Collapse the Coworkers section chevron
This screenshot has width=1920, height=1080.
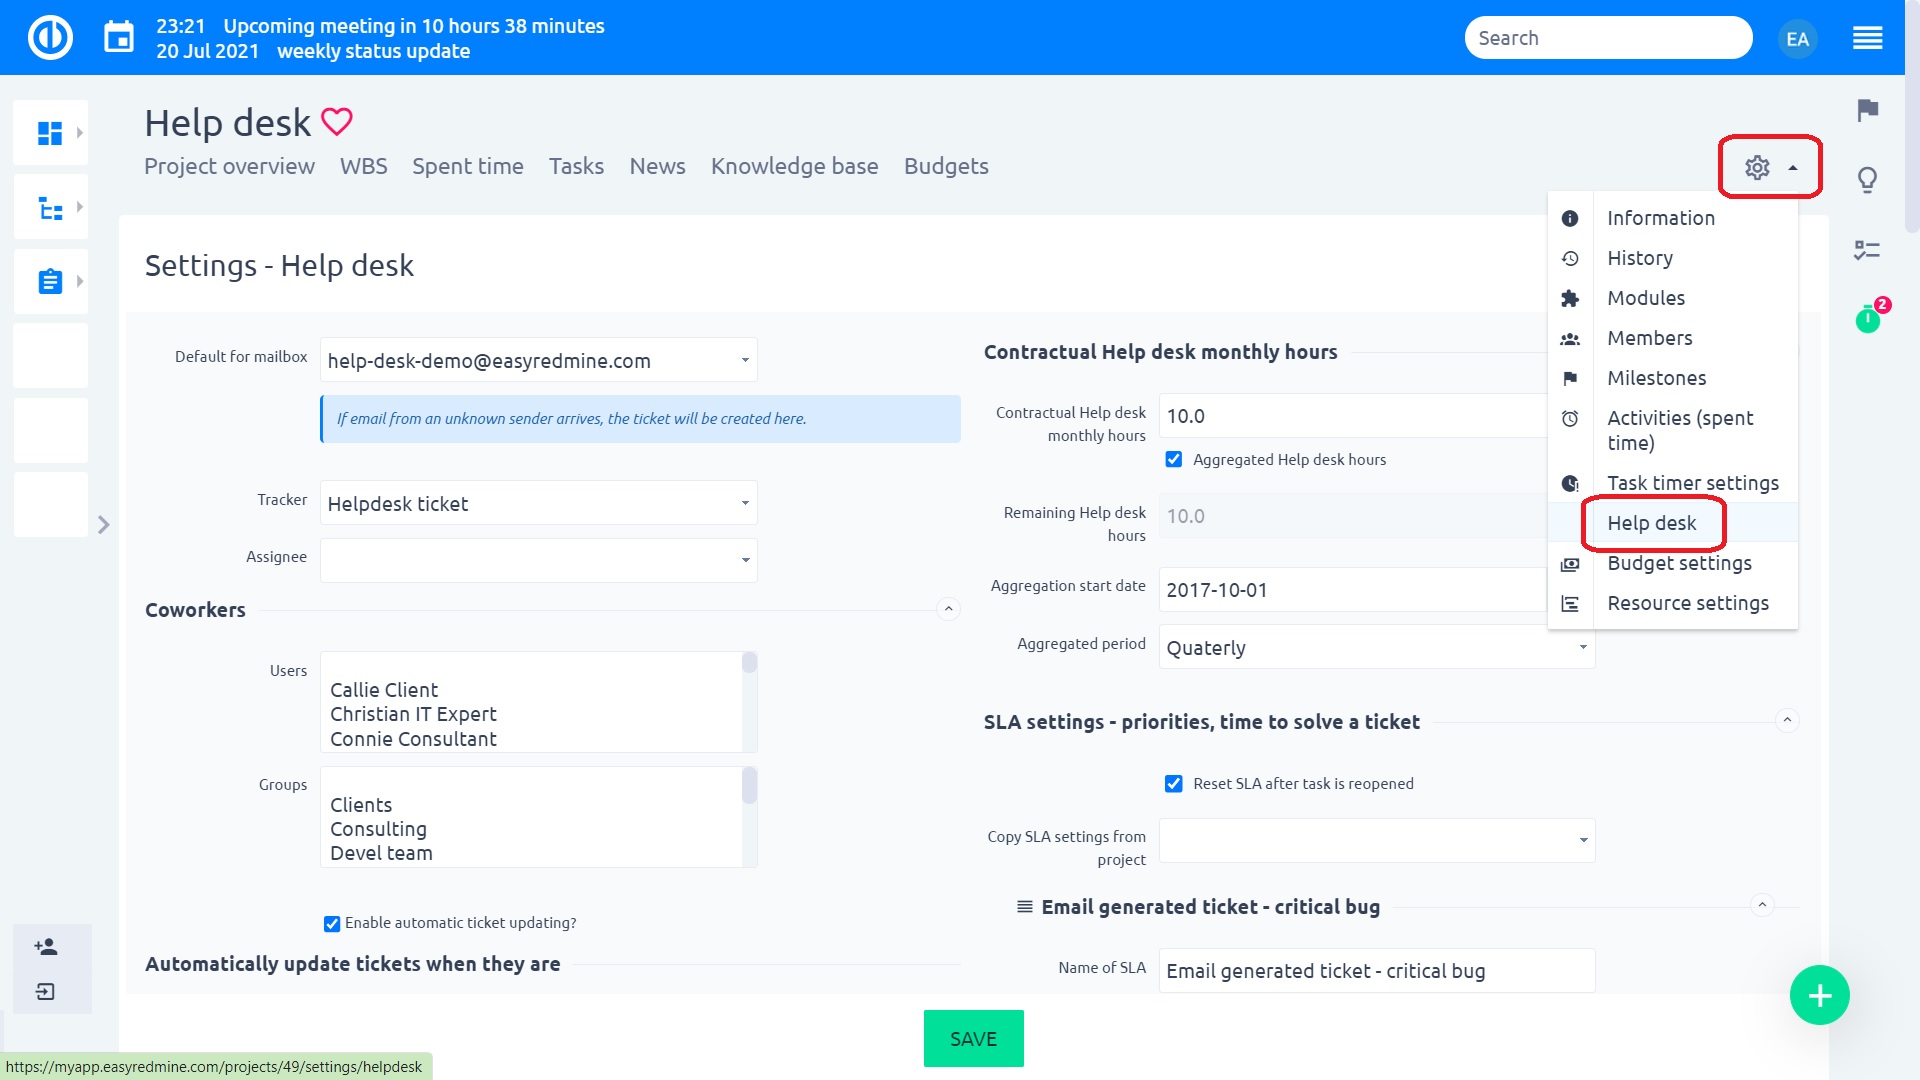(949, 609)
